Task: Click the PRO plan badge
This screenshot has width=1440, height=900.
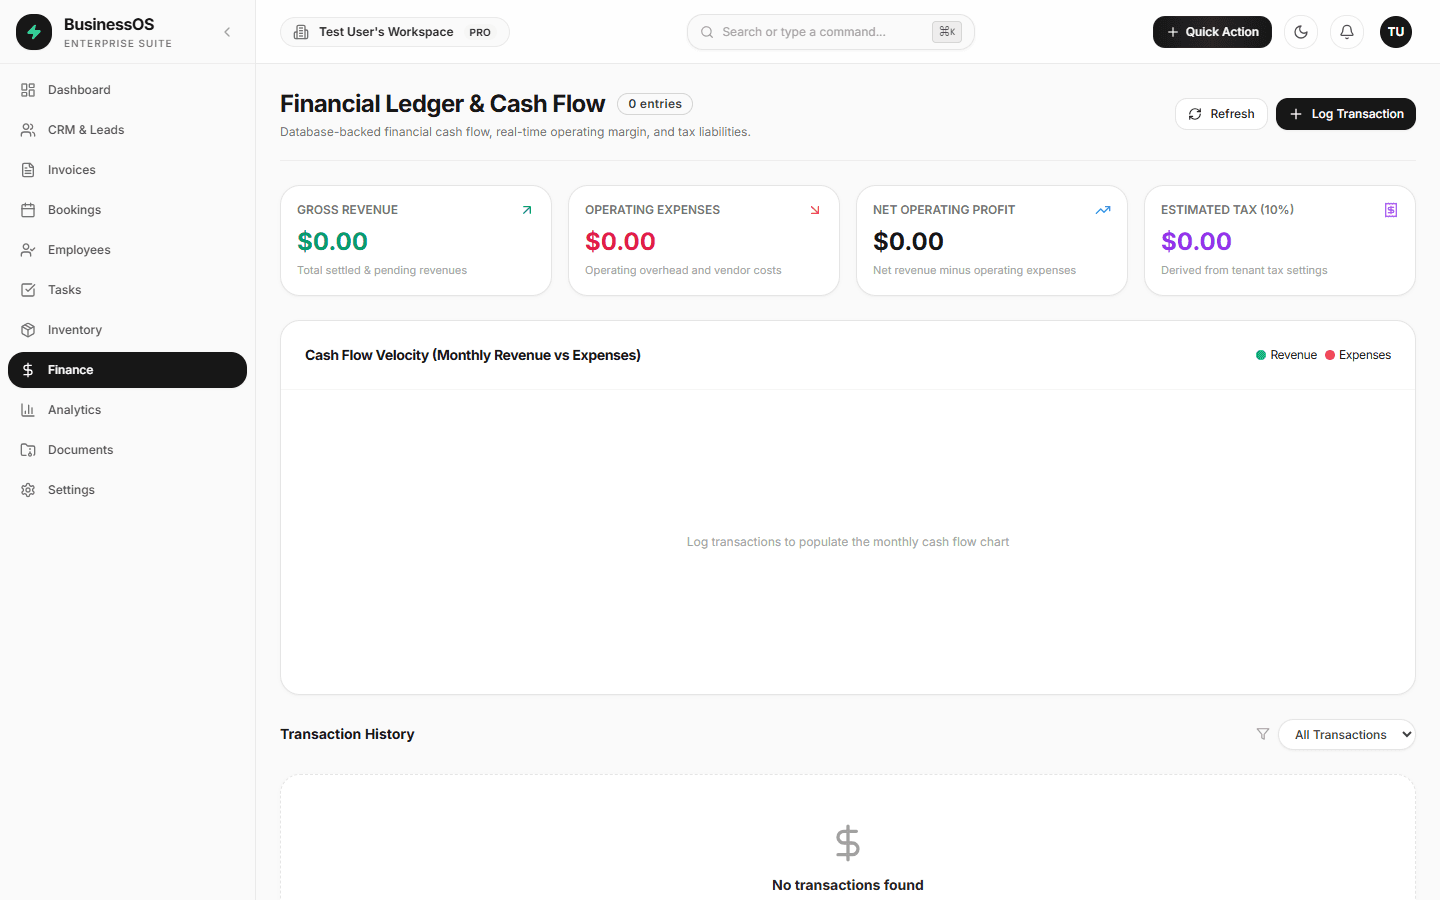Action: click(x=480, y=32)
